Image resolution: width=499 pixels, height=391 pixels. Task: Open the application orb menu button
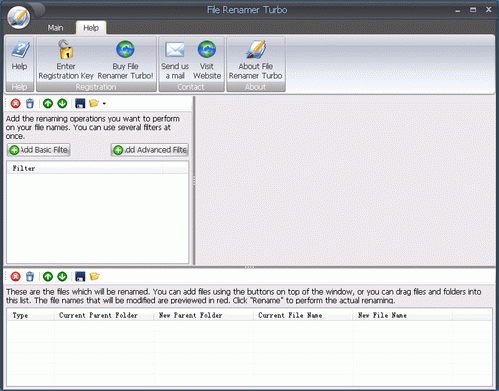pyautogui.click(x=19, y=18)
